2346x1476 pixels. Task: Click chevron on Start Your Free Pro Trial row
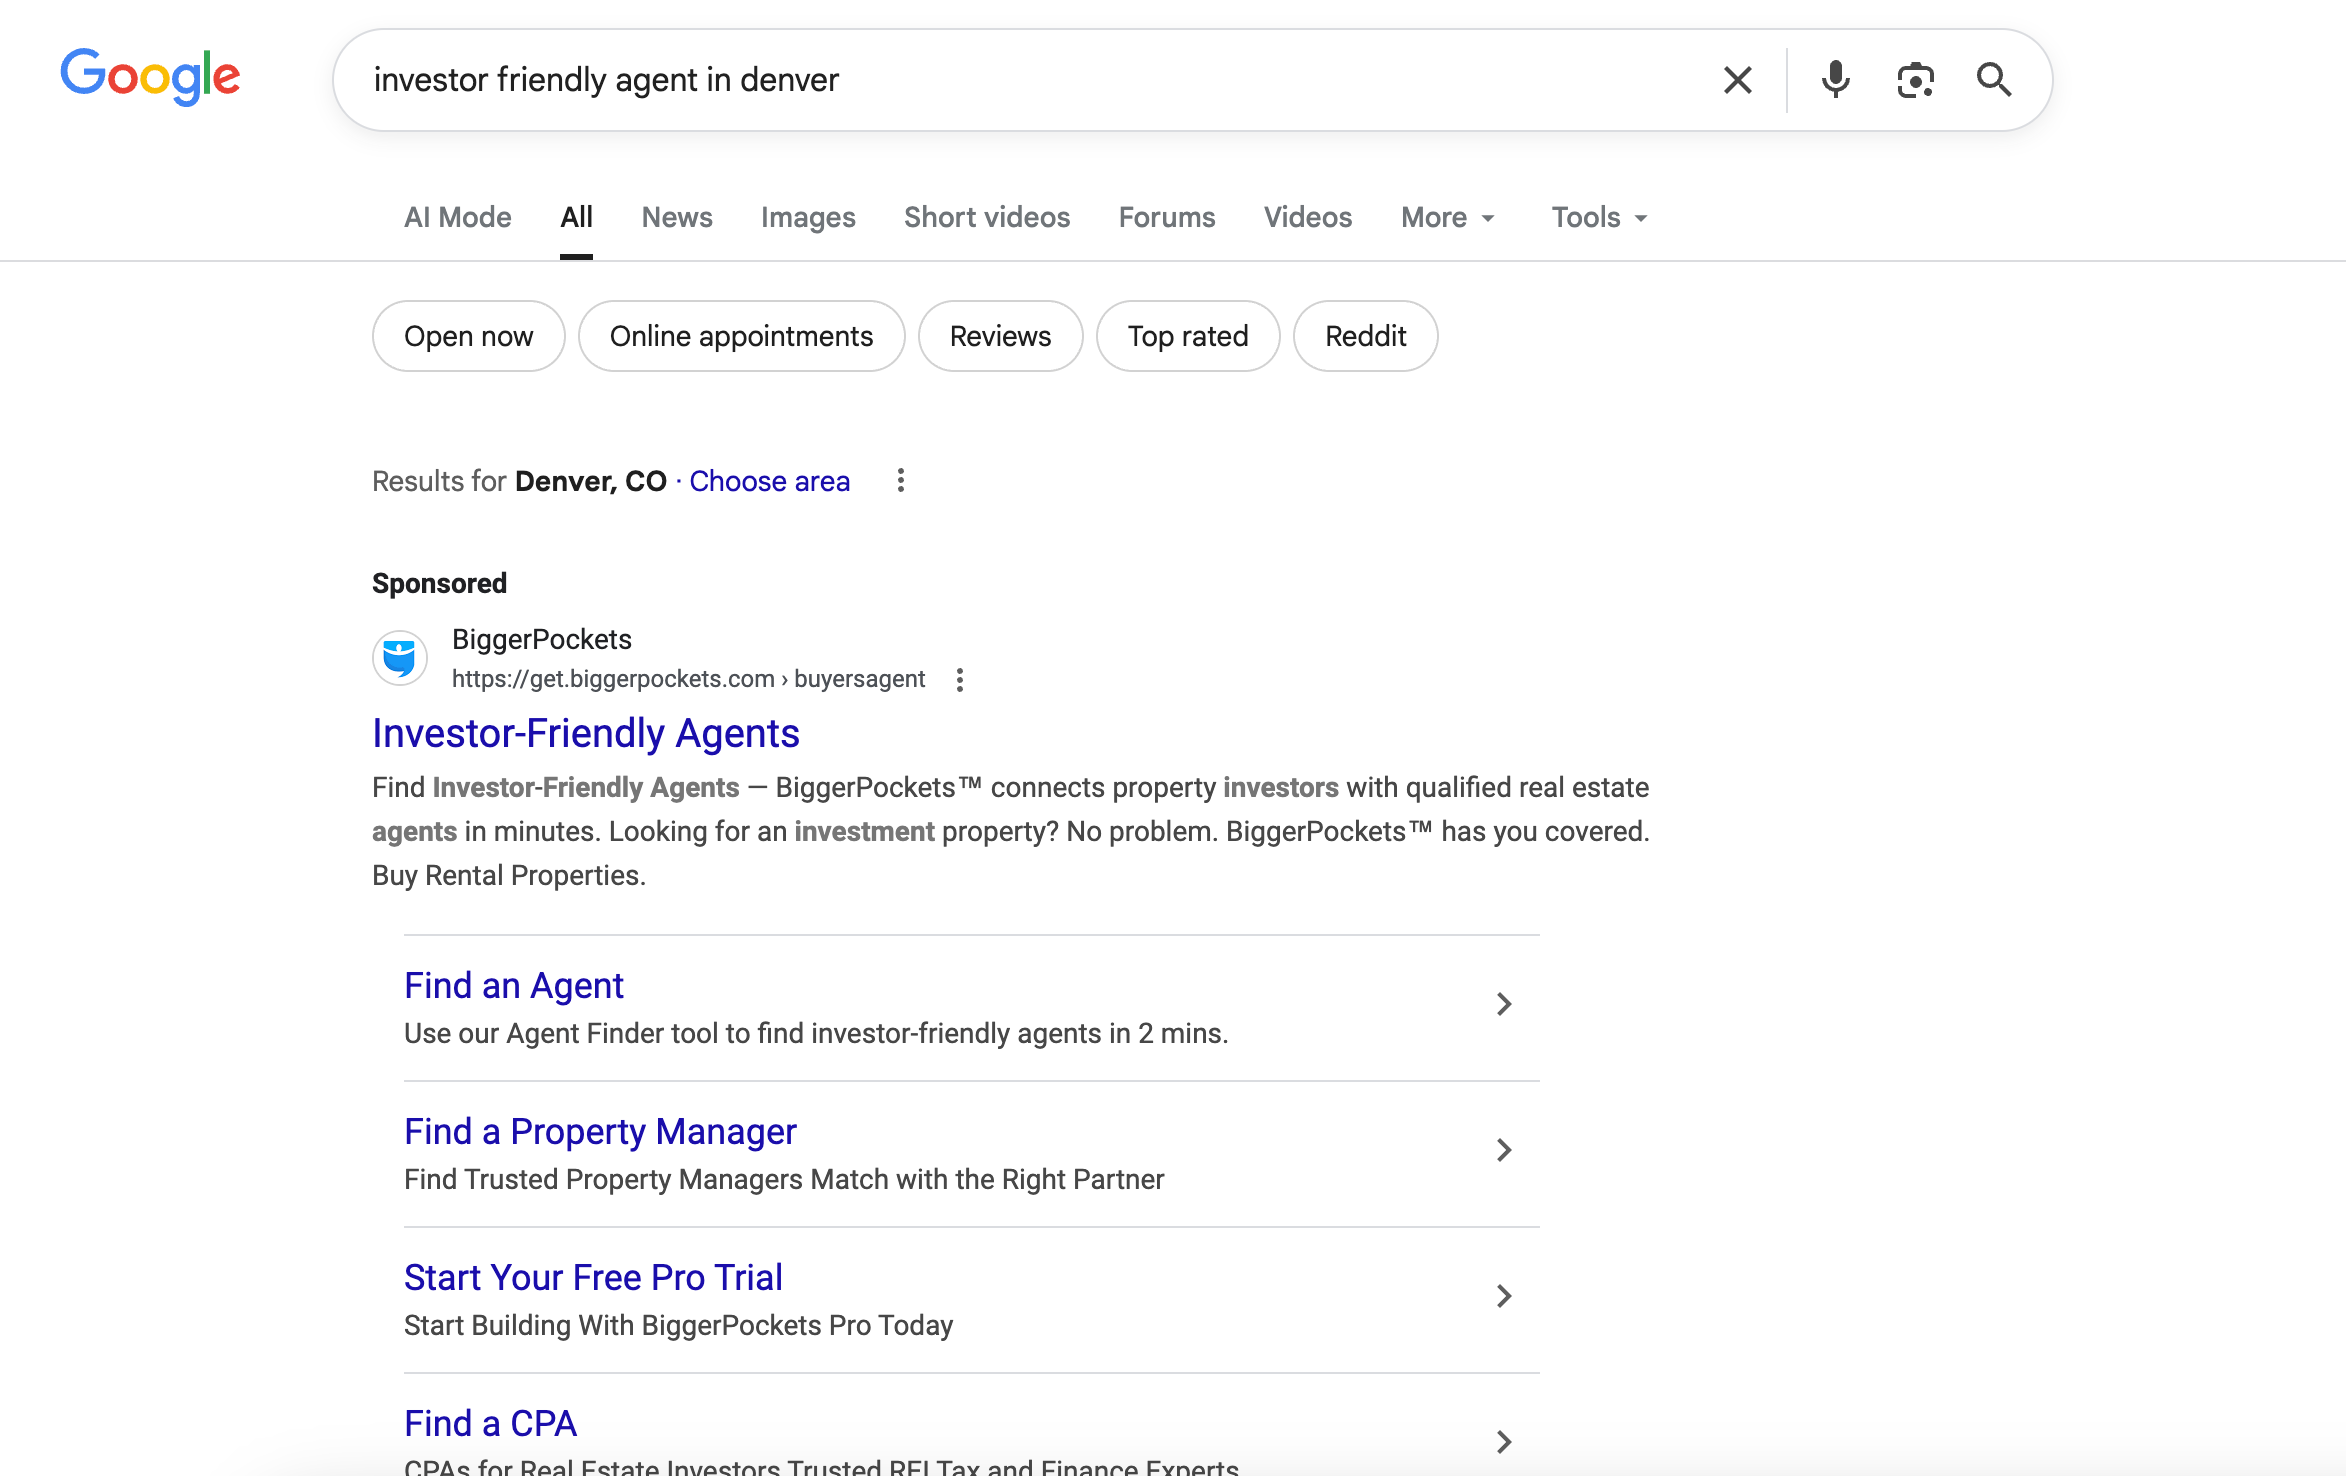pos(1503,1296)
